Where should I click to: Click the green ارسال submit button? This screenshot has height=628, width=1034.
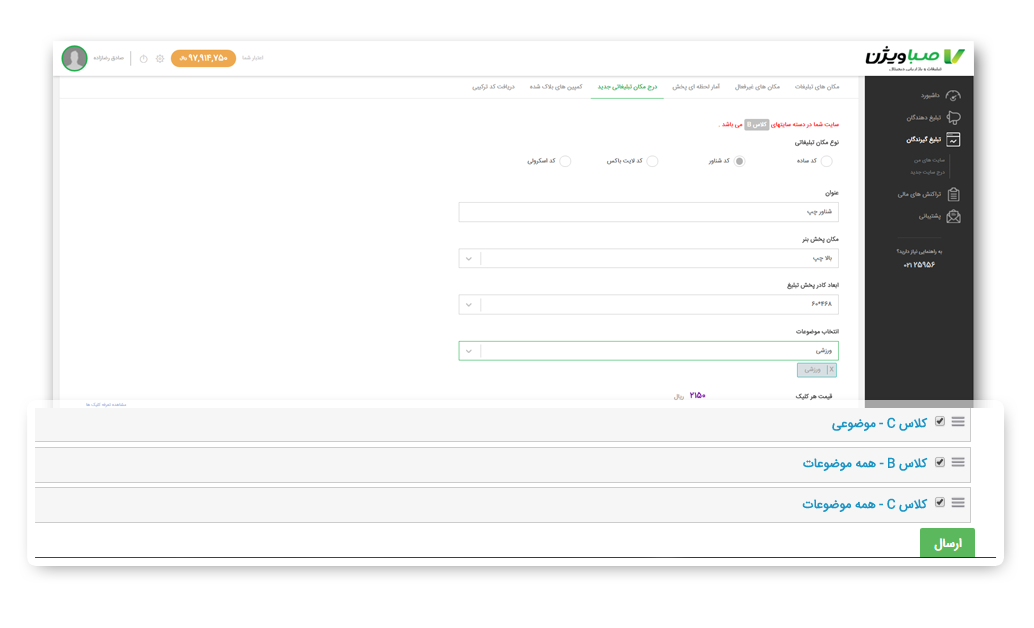[947, 543]
